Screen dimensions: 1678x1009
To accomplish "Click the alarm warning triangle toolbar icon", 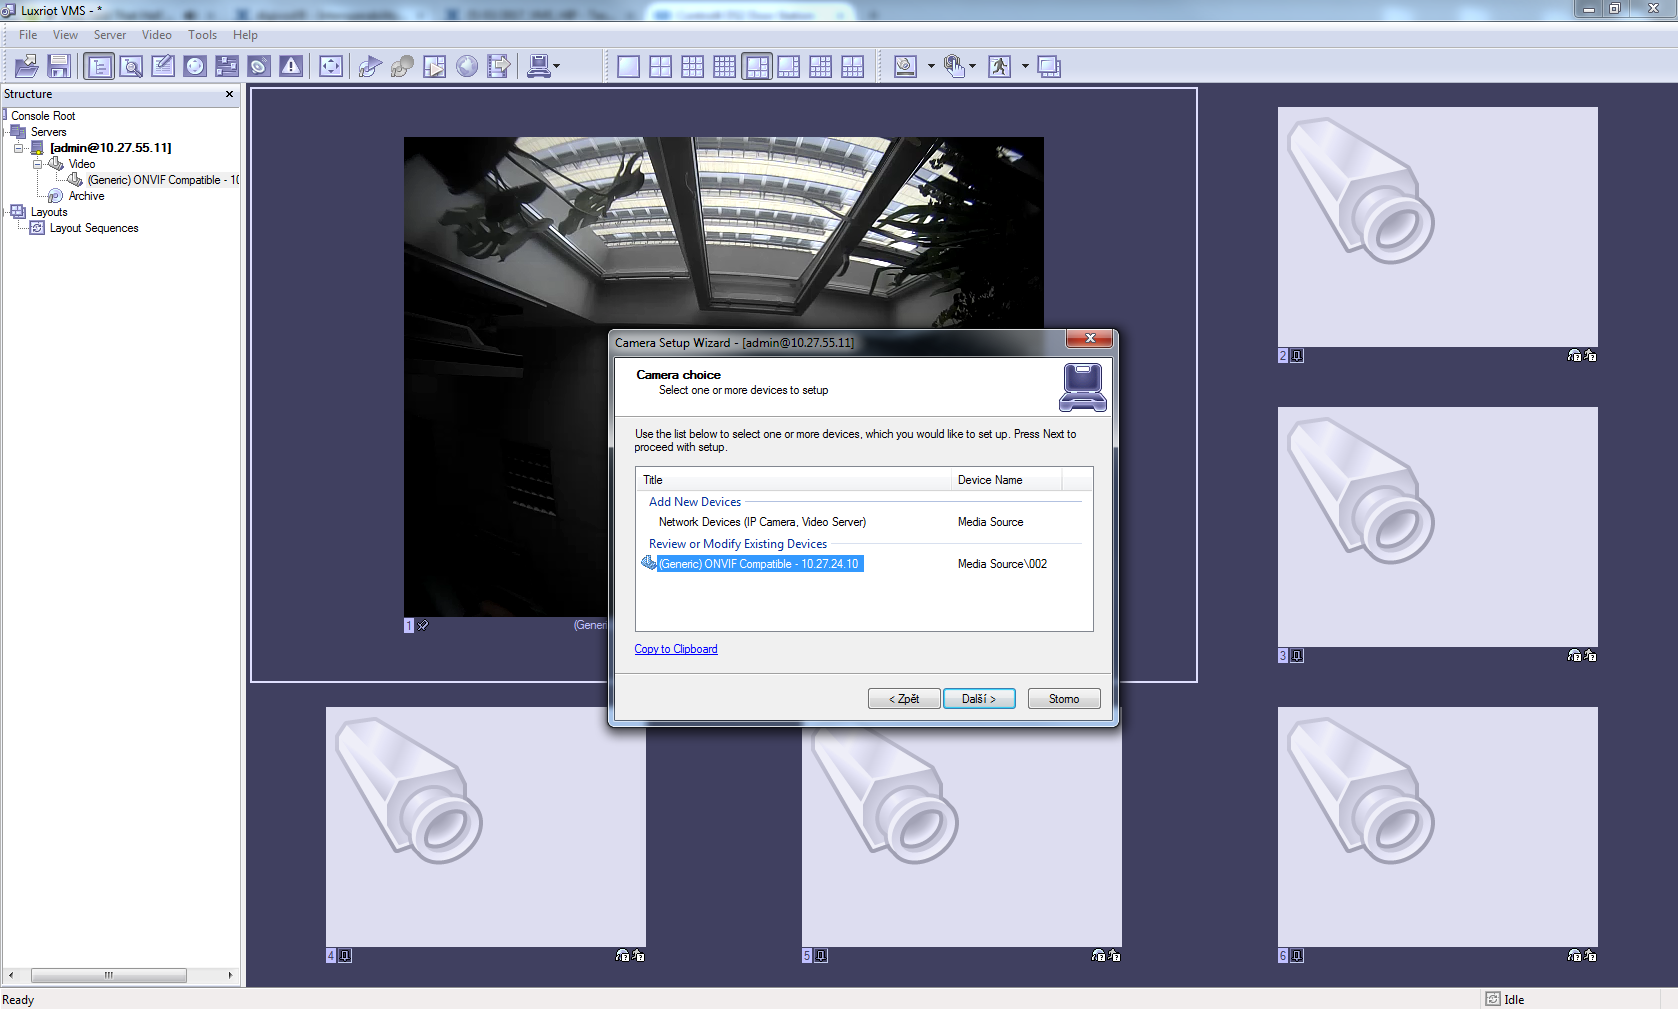I will tap(291, 67).
